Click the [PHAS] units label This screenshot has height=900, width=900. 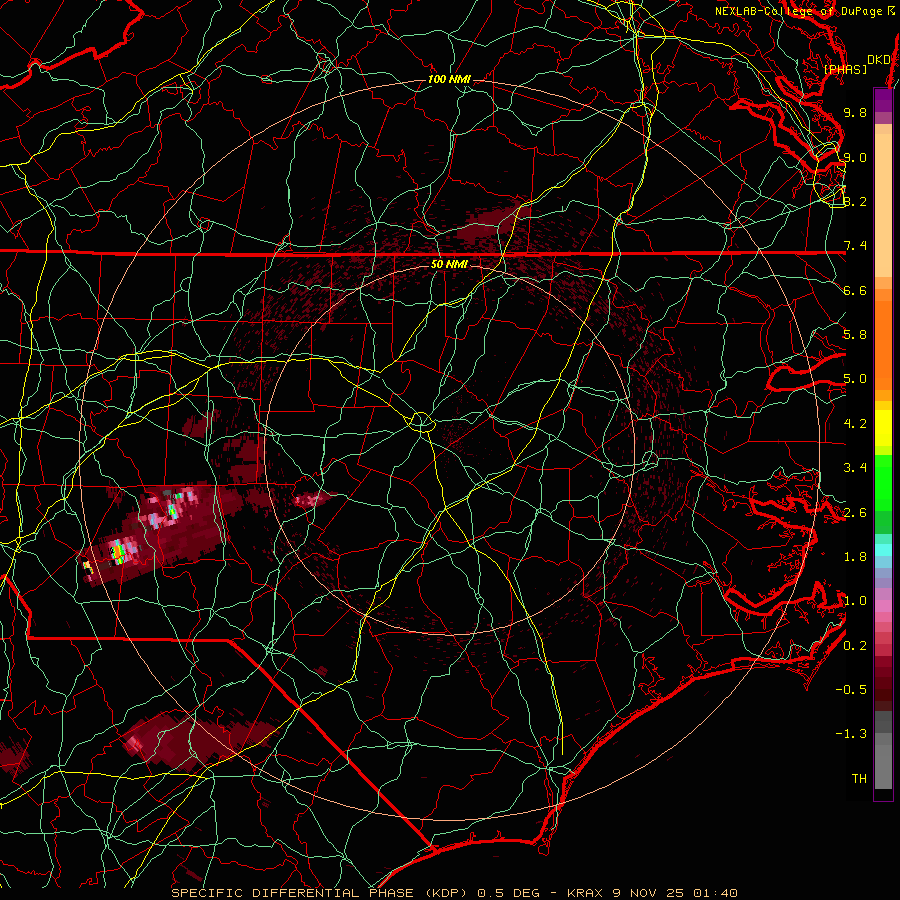pos(845,69)
